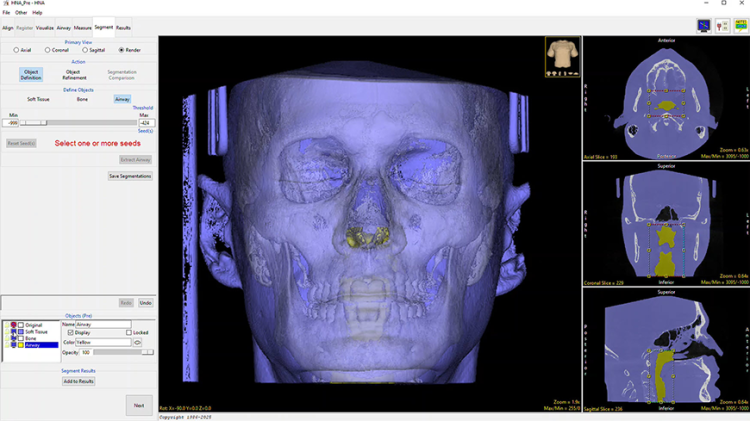Click the color picker icon beside Yellow field

tap(137, 342)
